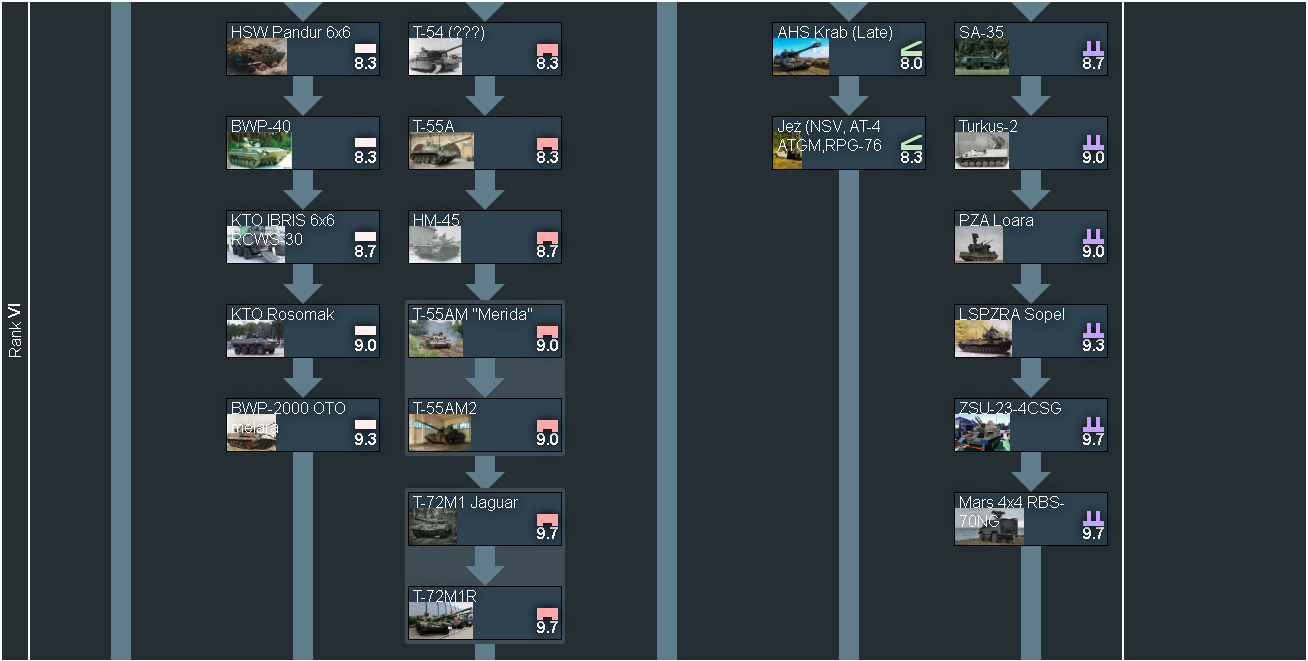Image resolution: width=1308 pixels, height=661 pixels.
Task: Click the anti-air icon on SA-35
Action: [x=1093, y=48]
